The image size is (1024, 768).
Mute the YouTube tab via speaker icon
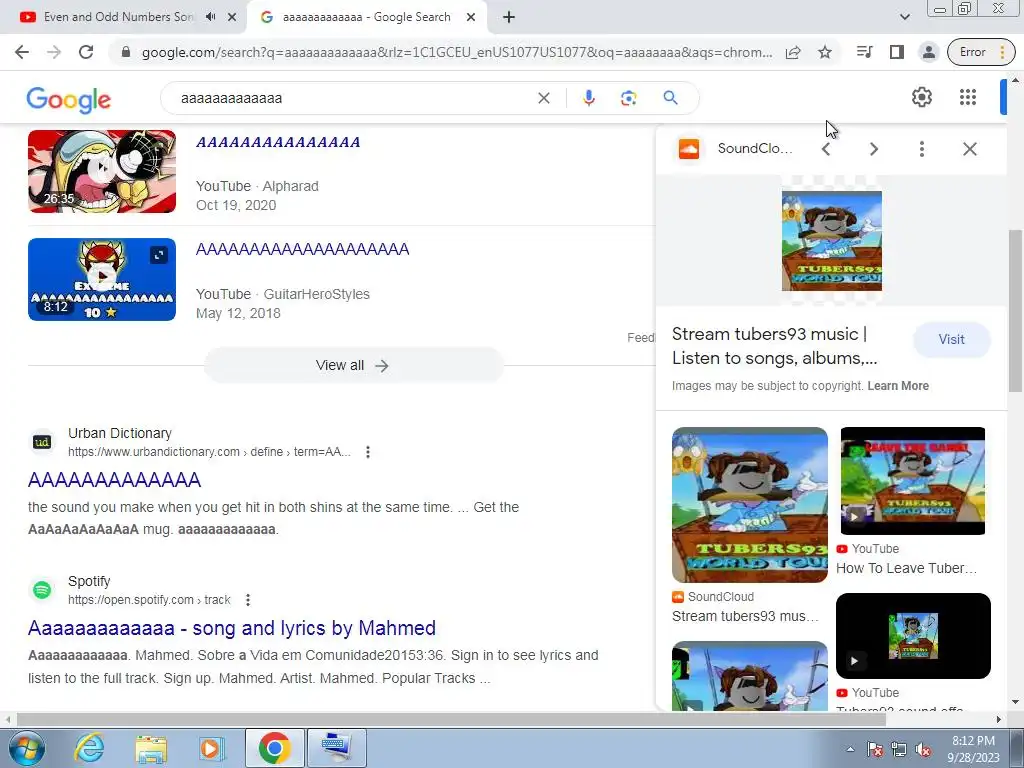pos(210,17)
